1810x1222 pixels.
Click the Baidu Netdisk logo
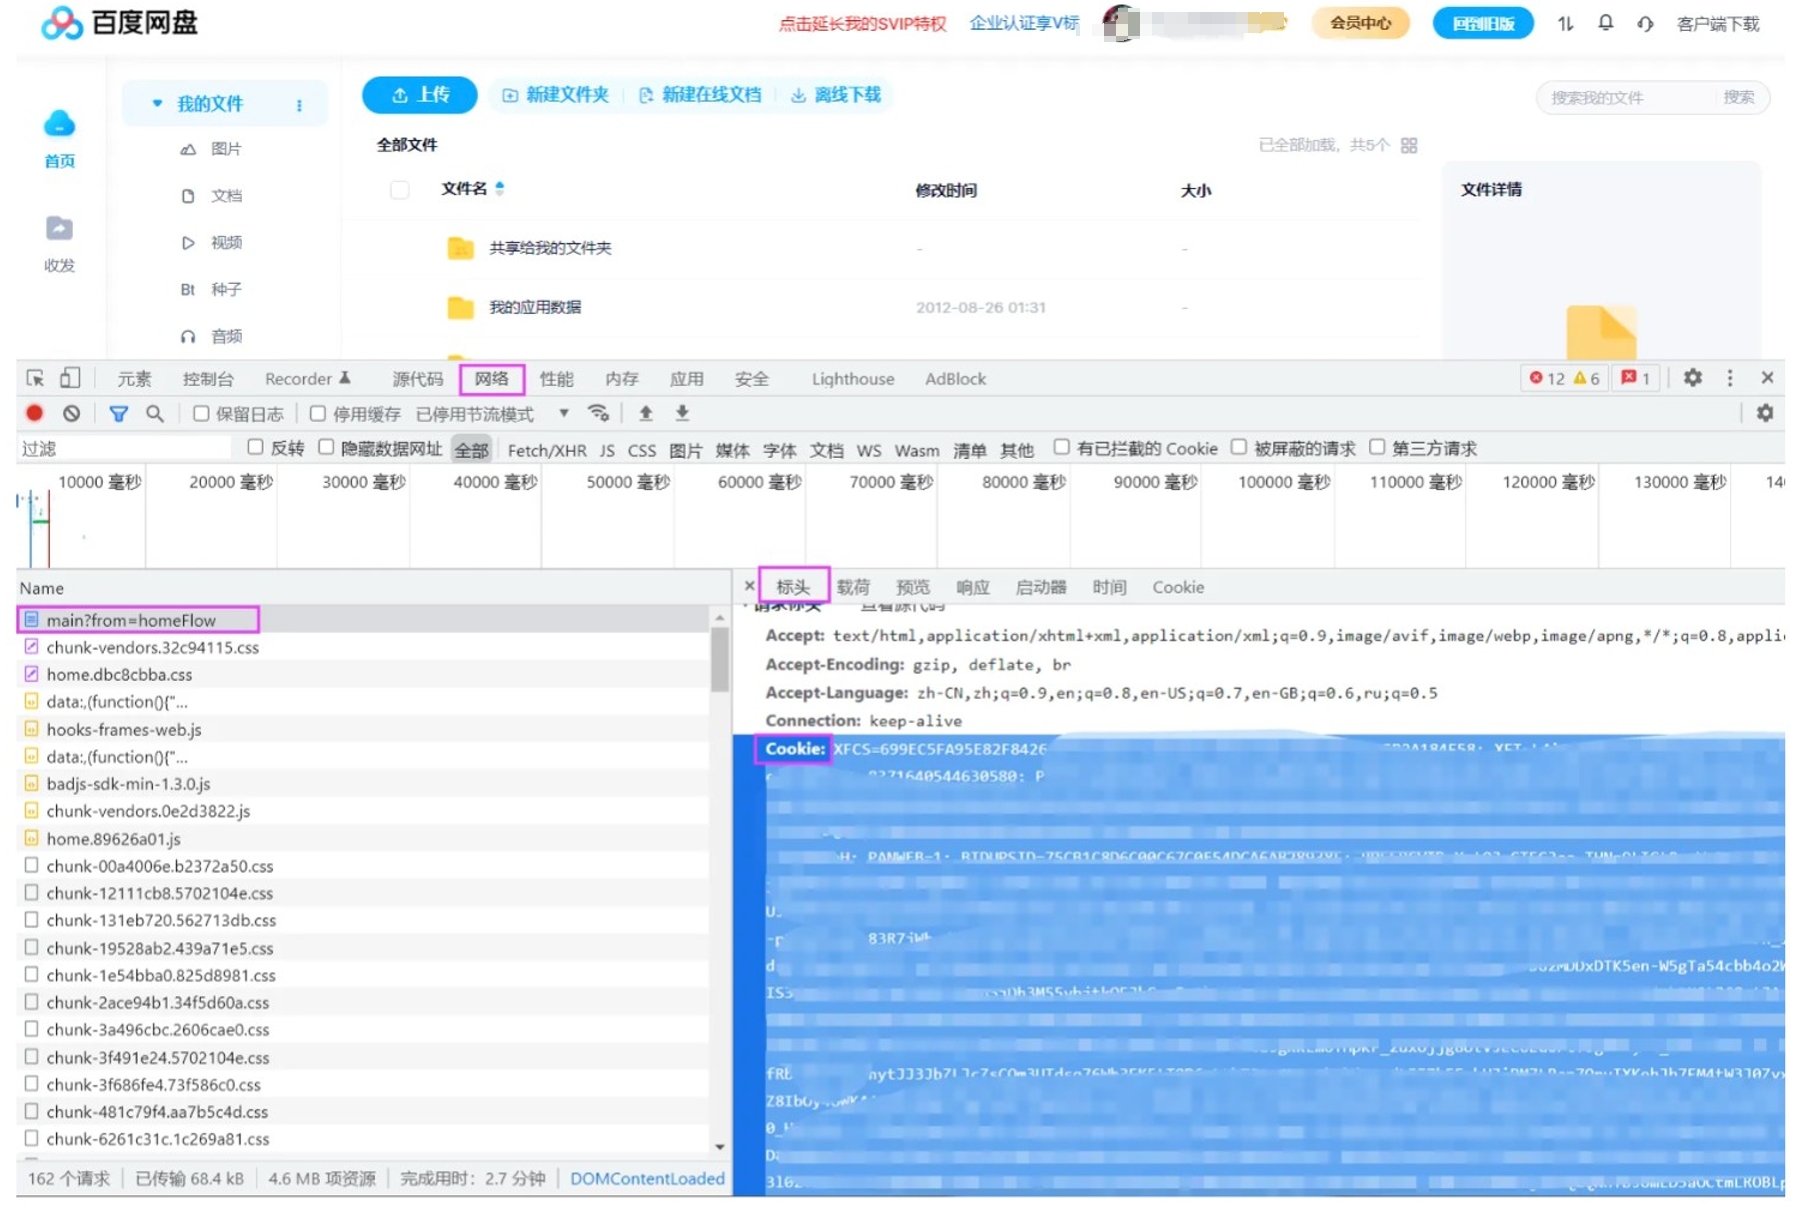point(119,22)
